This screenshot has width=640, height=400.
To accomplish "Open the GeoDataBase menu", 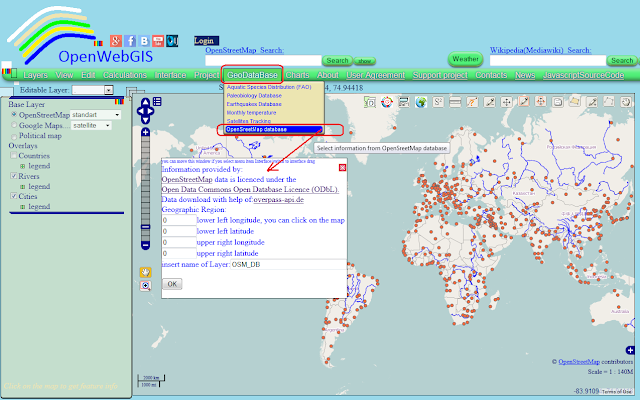I will (252, 75).
